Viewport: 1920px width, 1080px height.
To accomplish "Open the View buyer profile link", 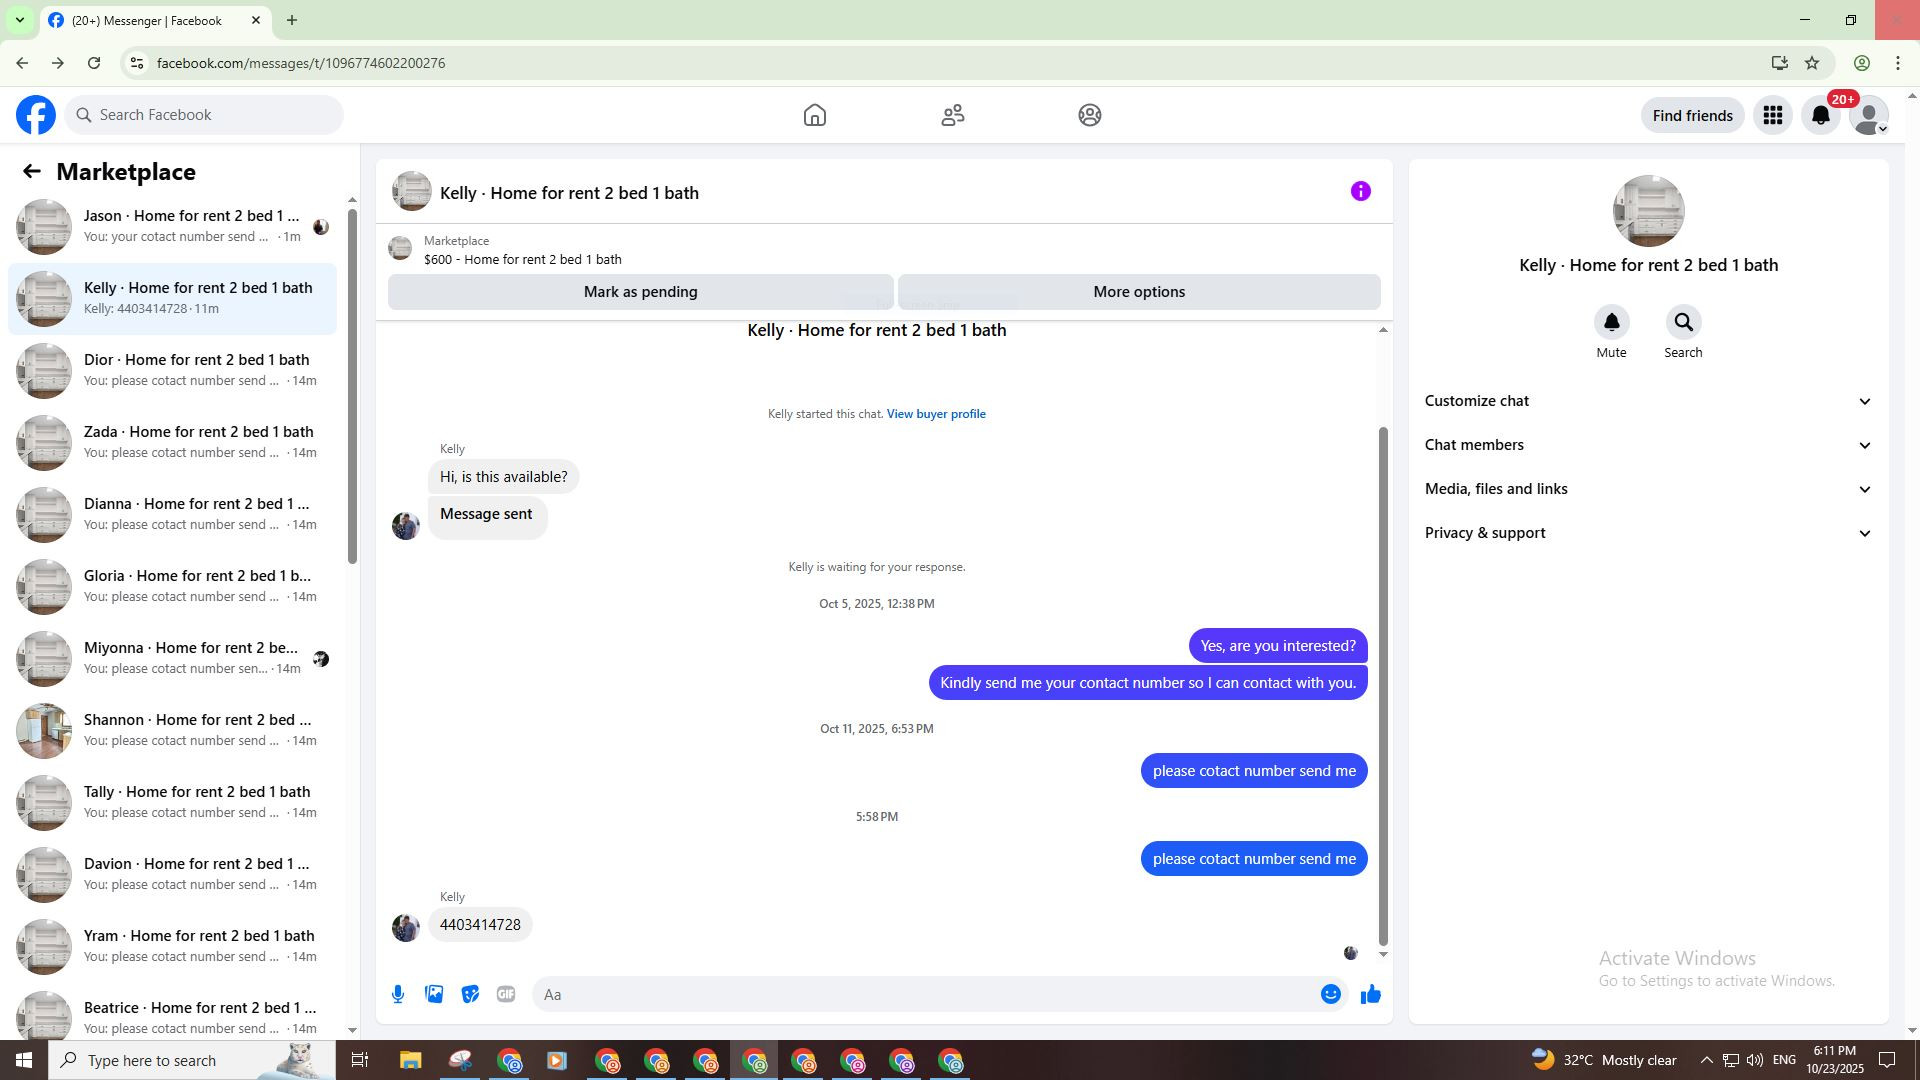I will (935, 414).
